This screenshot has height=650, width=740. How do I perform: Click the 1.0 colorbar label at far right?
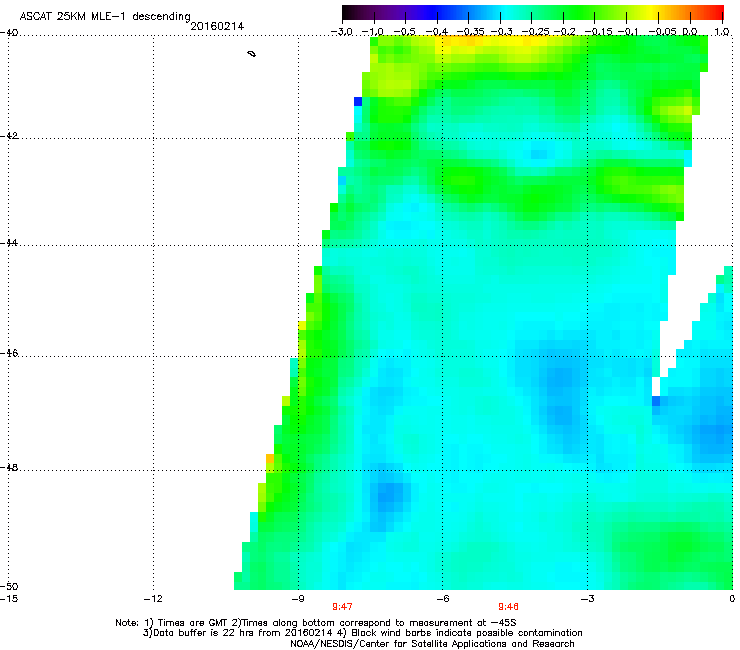pos(722,32)
